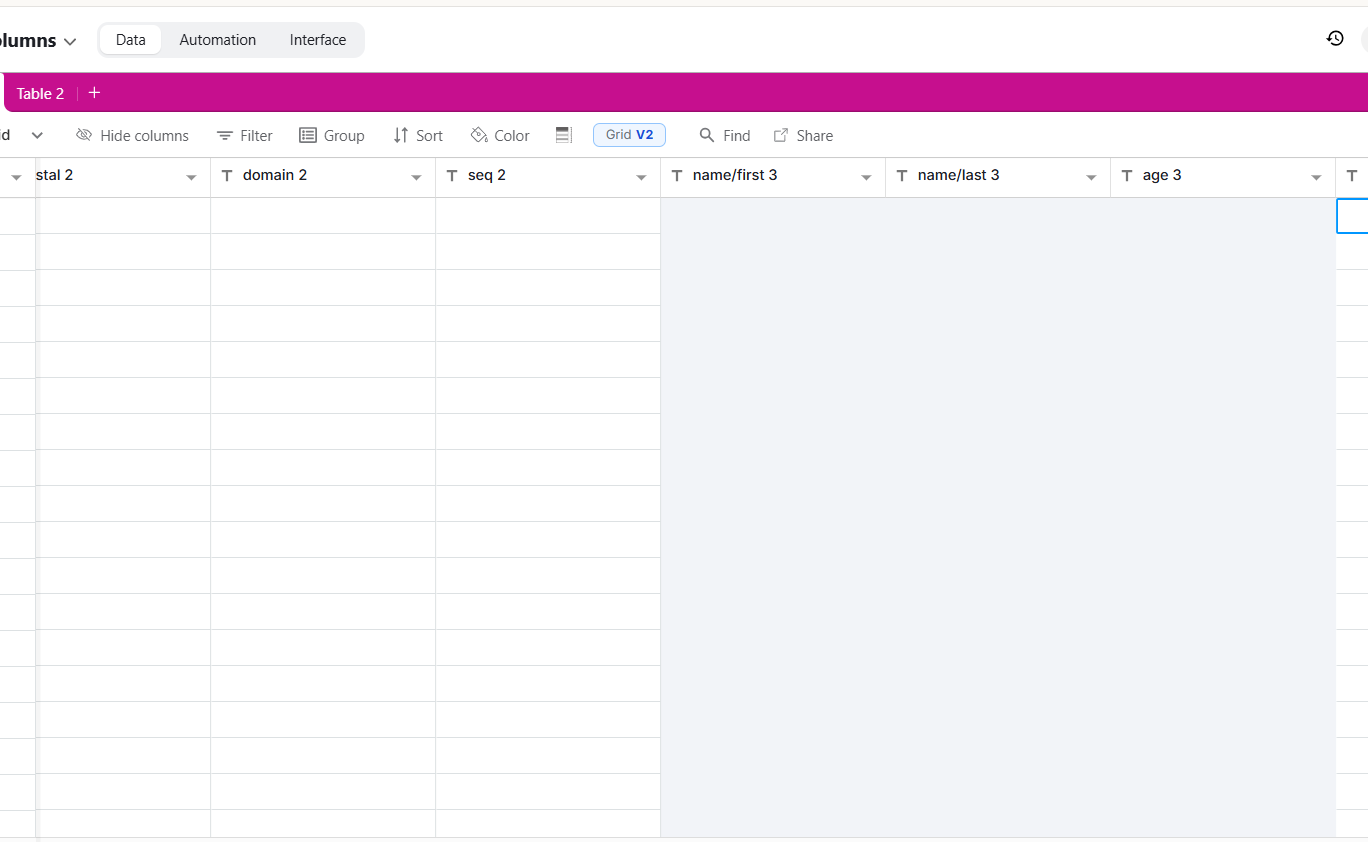Click the Find magnifier icon
1368x842 pixels.
point(707,135)
